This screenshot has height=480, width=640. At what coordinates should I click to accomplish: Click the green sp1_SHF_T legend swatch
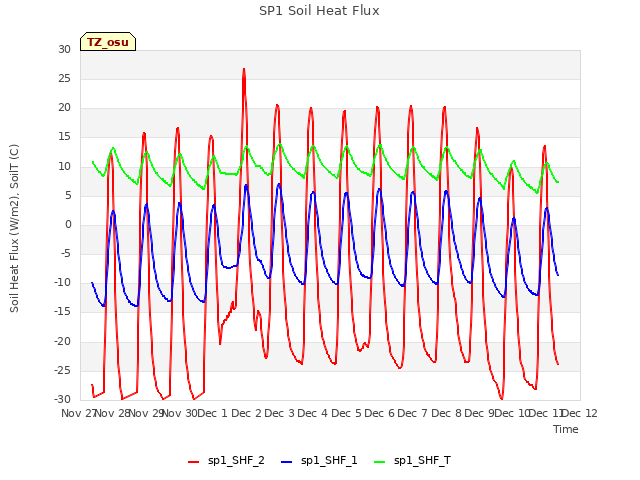point(380,462)
